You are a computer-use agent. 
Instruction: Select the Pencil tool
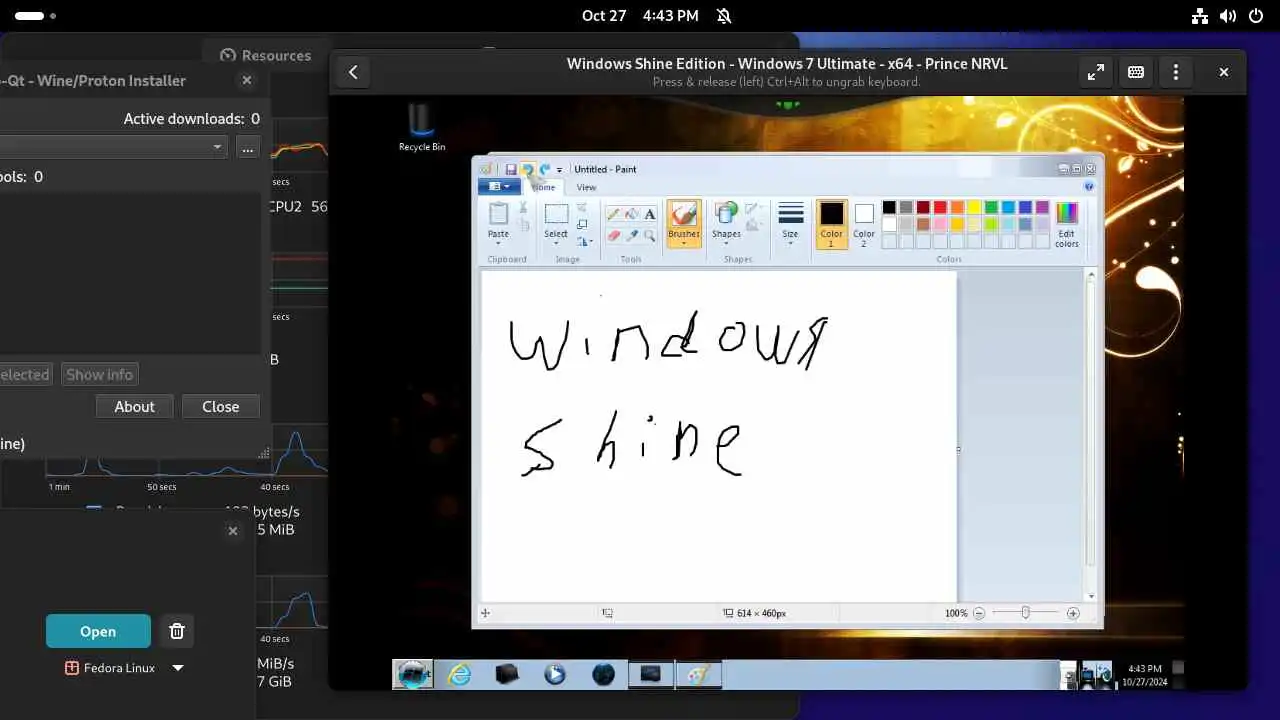point(613,214)
